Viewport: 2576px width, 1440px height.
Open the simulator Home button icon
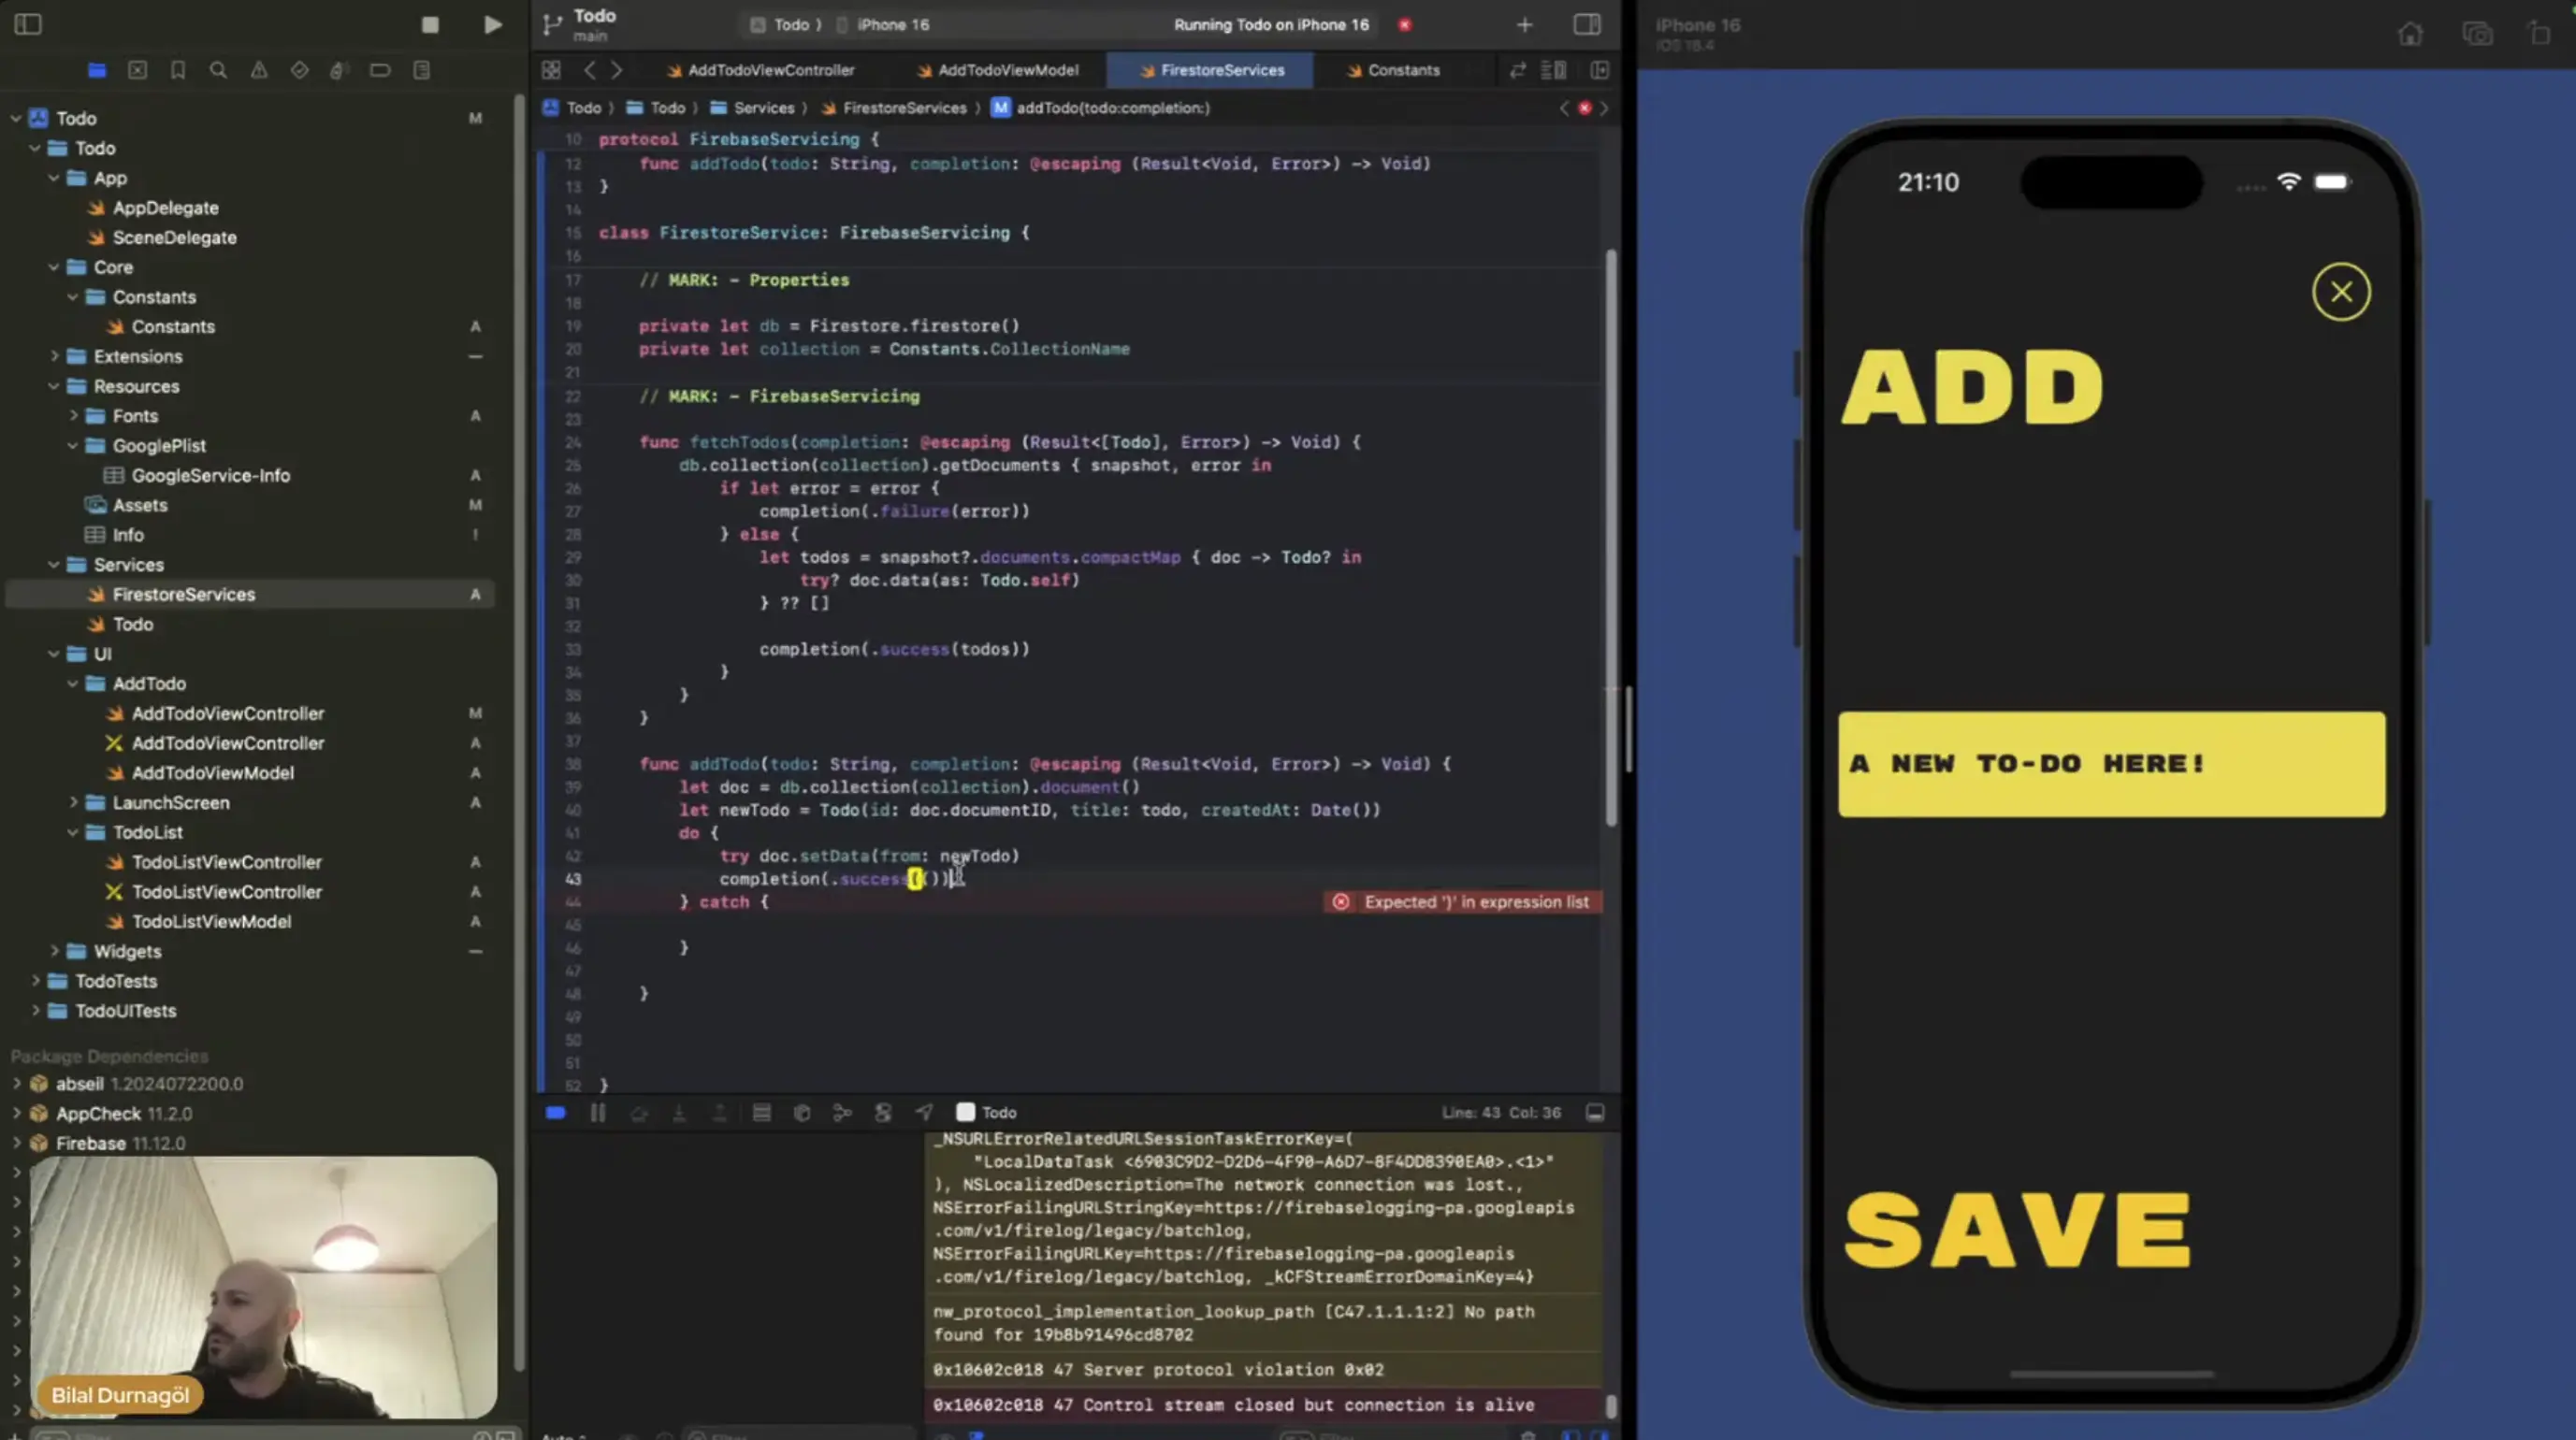click(2410, 33)
